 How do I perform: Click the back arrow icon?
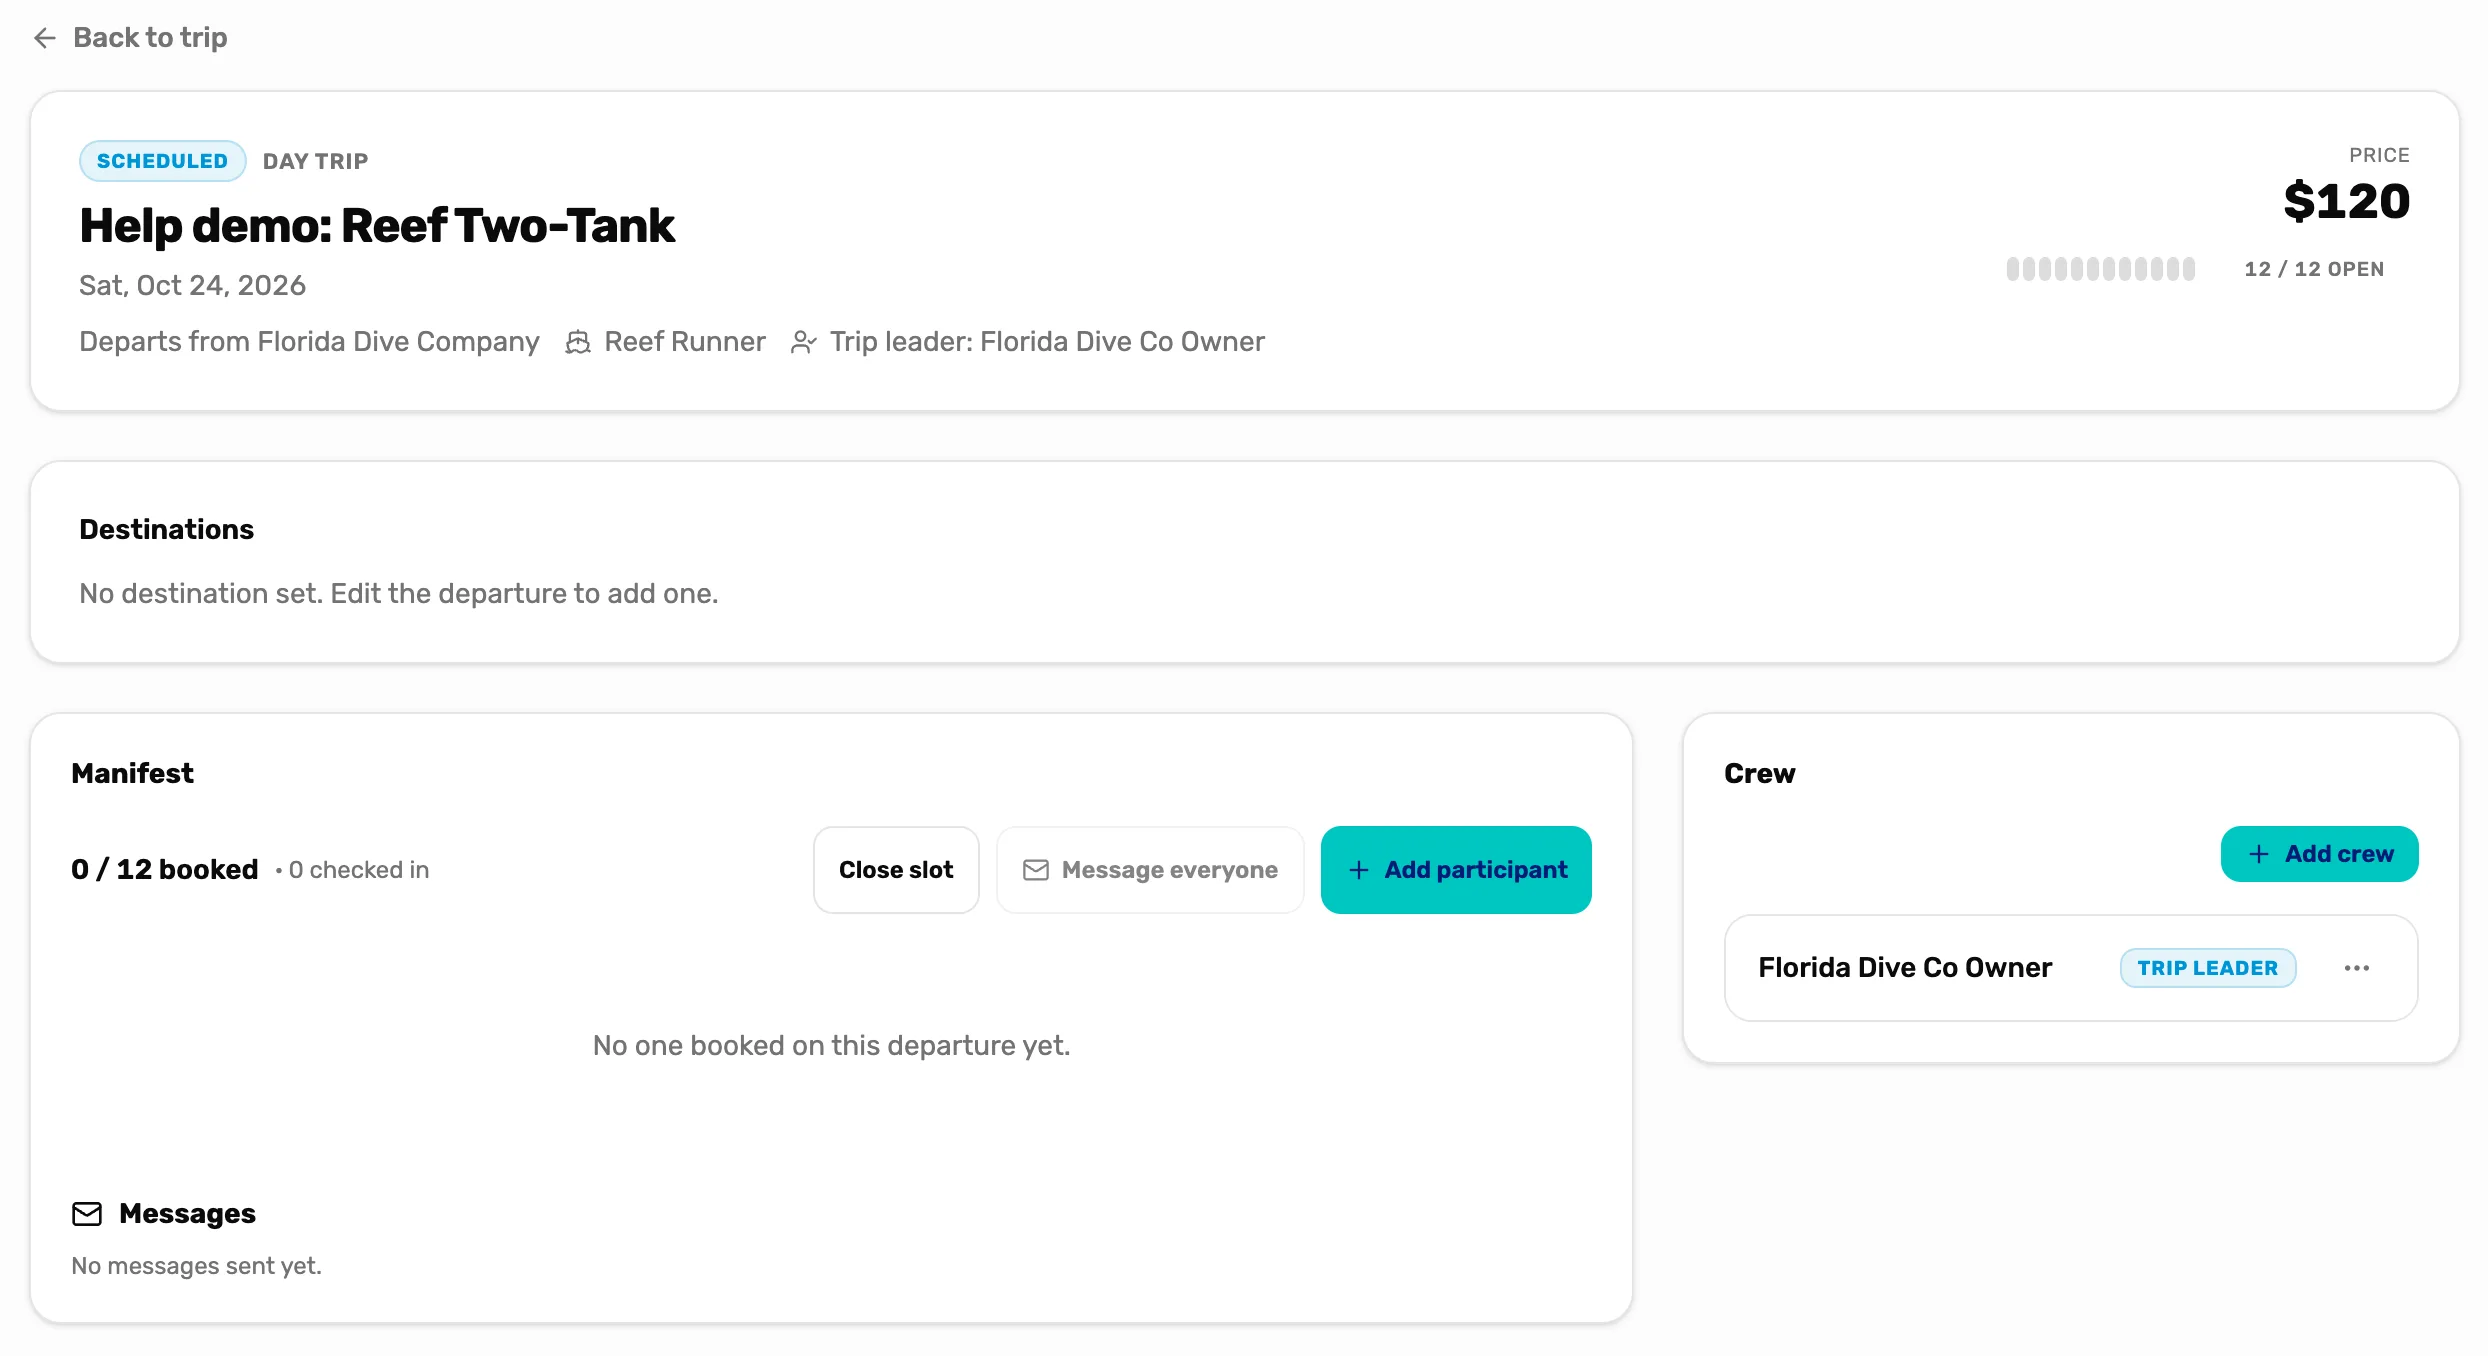tap(45, 38)
